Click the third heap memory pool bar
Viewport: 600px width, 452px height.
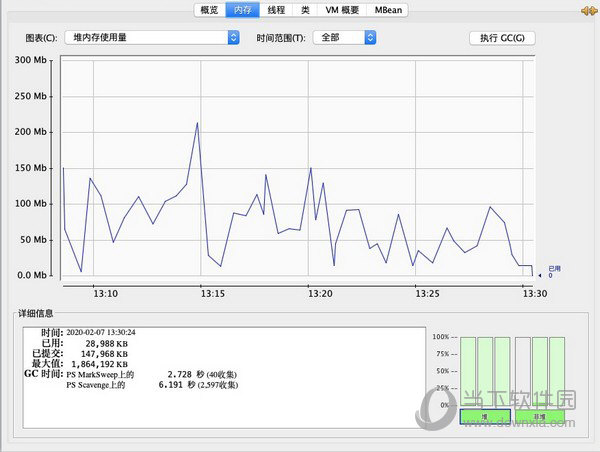pos(502,372)
